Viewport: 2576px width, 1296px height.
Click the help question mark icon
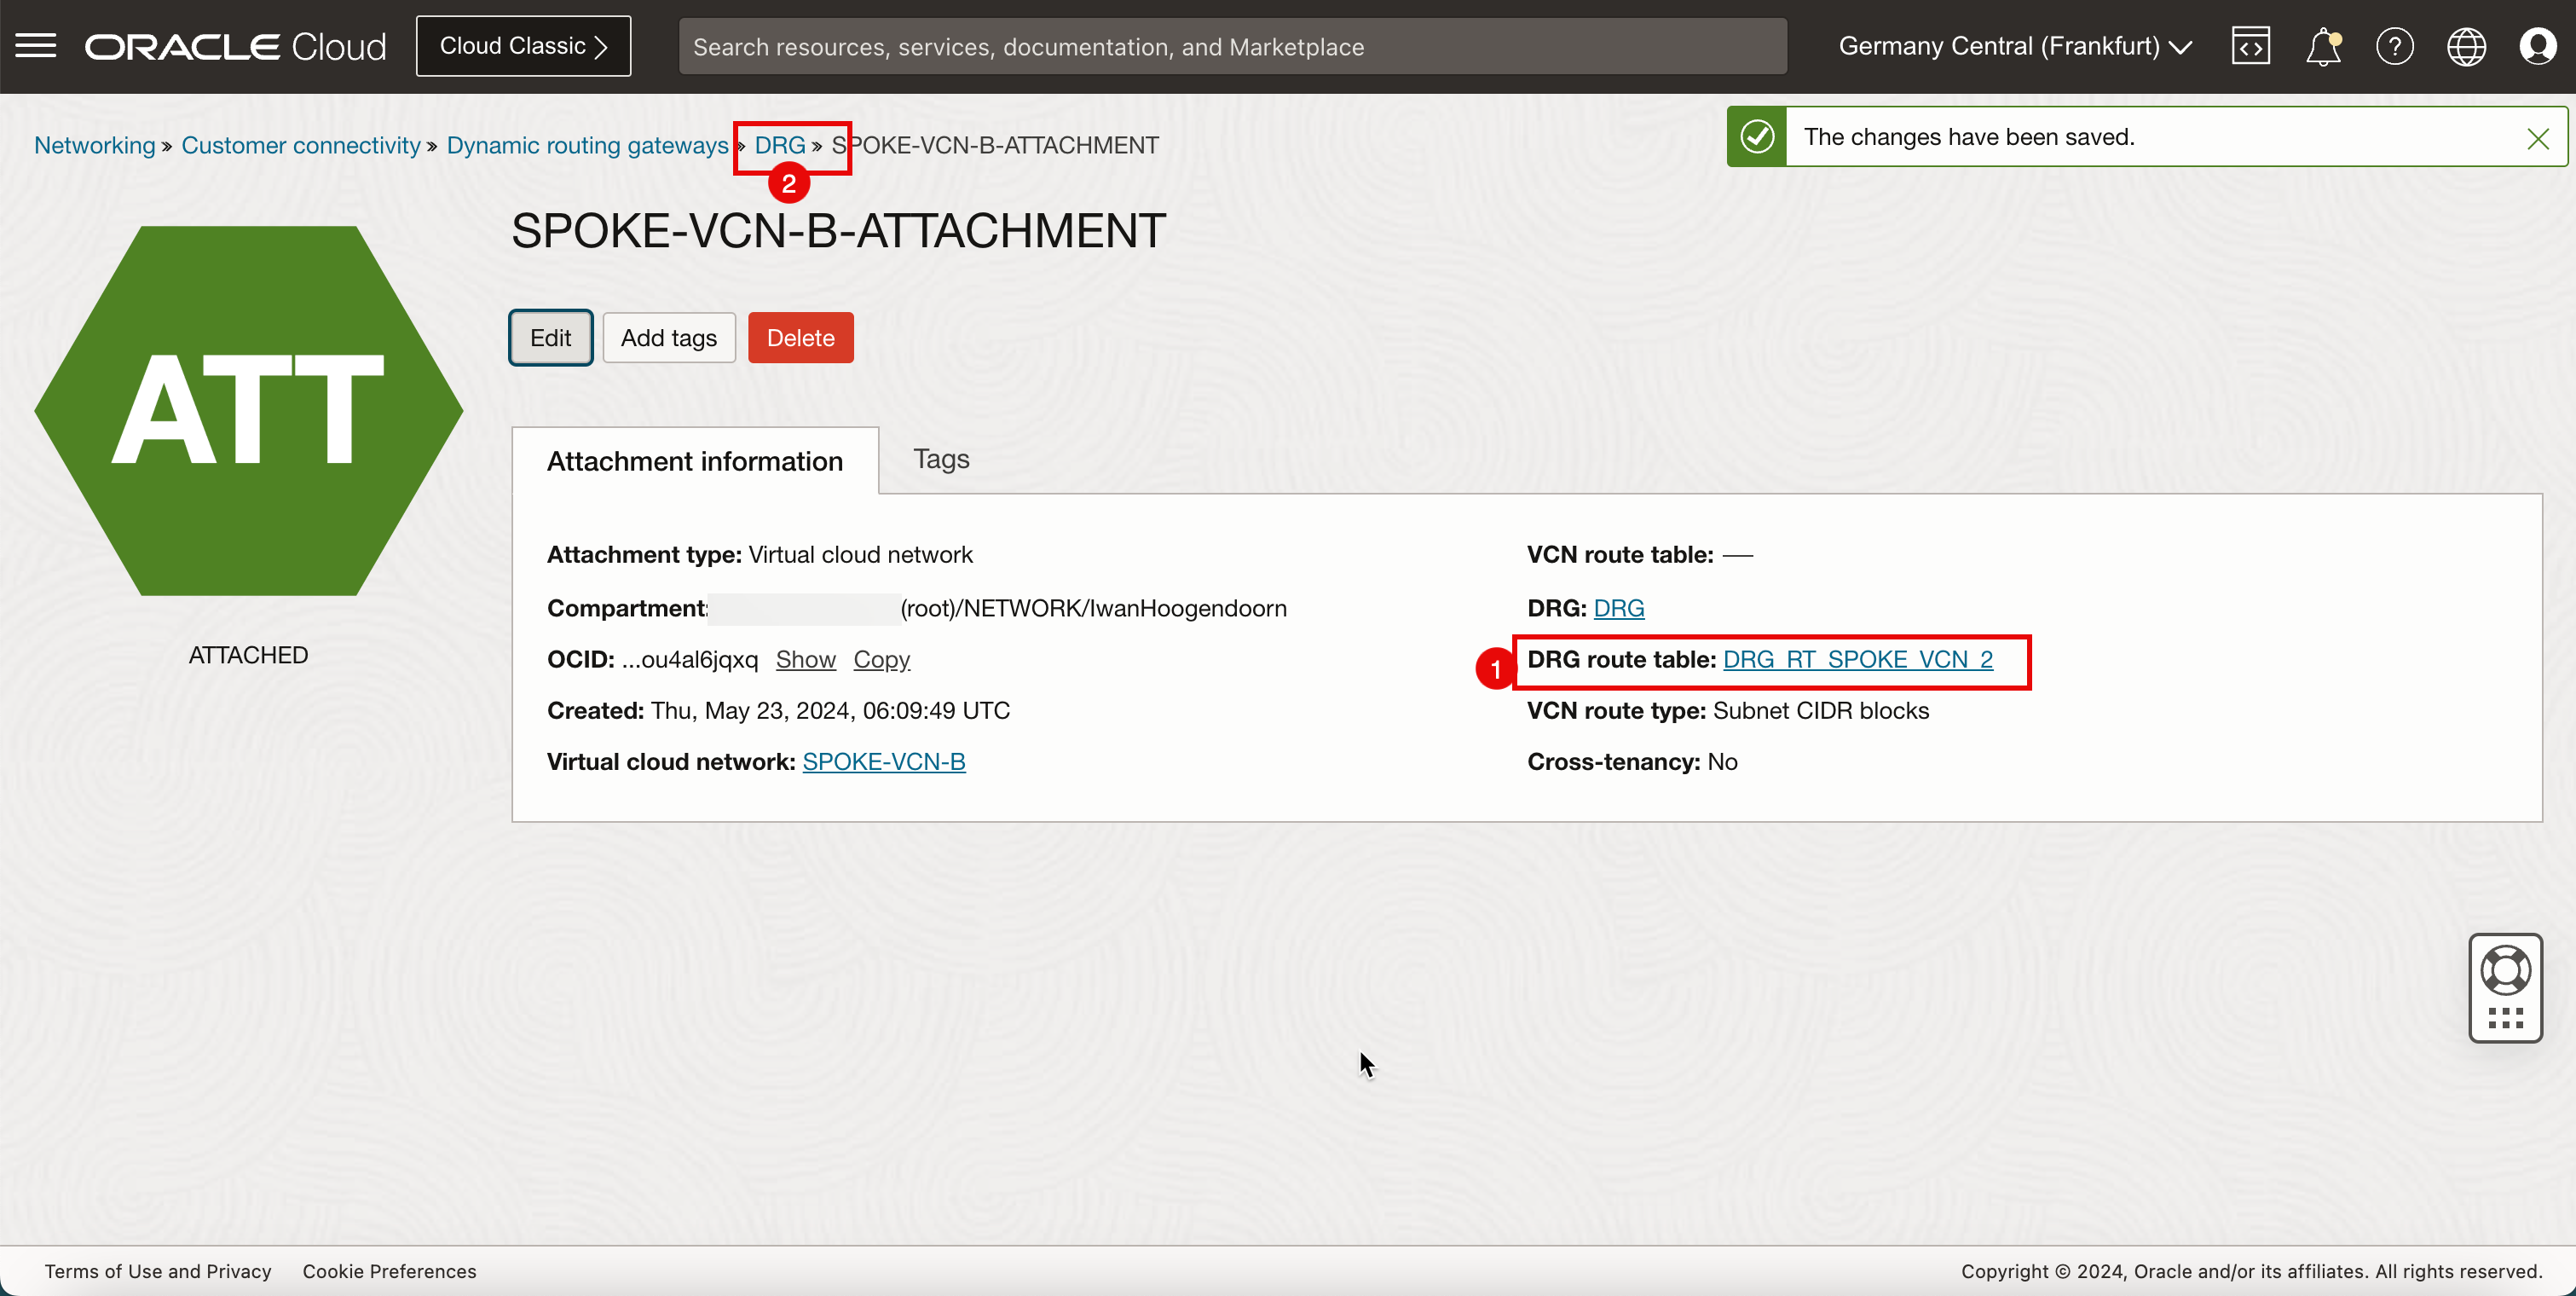(x=2393, y=46)
